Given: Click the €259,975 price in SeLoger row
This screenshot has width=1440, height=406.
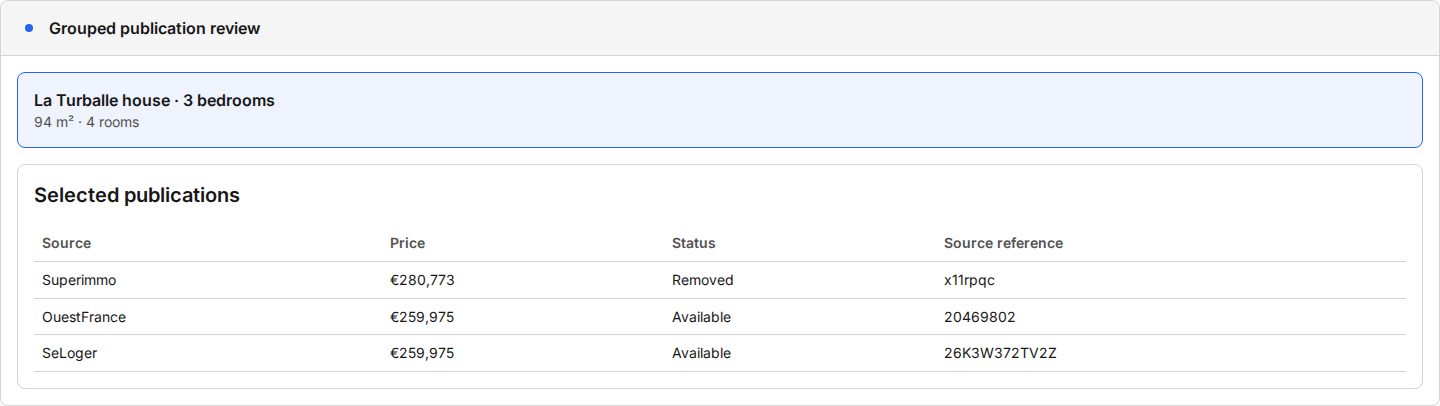Looking at the screenshot, I should point(422,353).
